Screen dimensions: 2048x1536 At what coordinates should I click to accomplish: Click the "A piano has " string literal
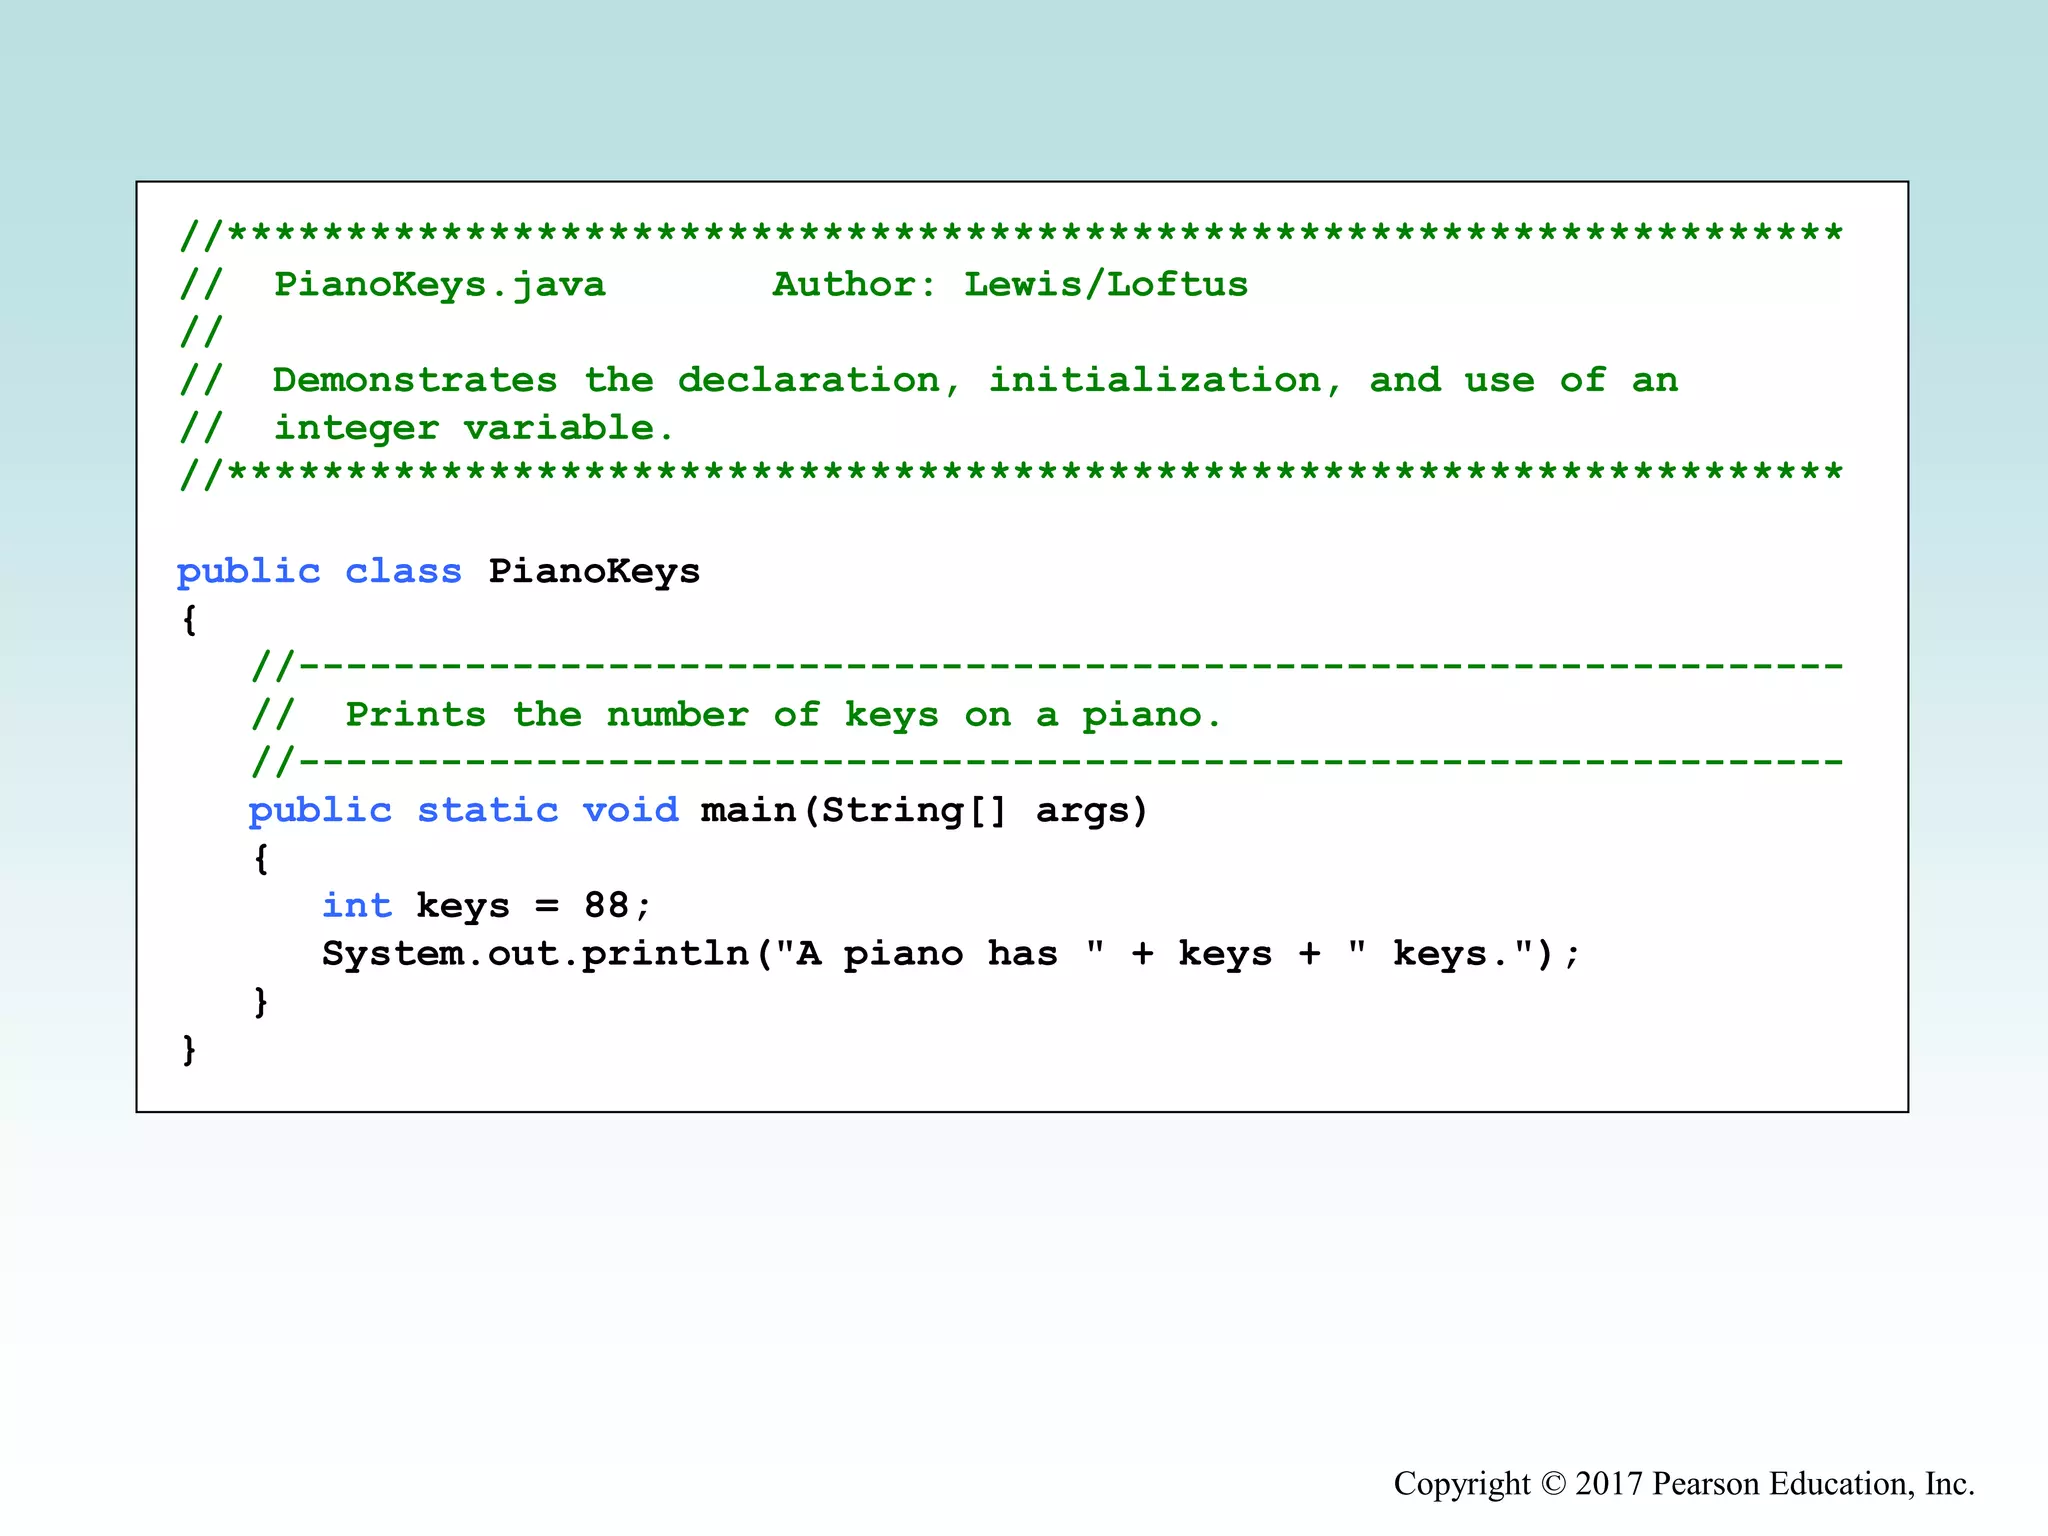[x=940, y=954]
